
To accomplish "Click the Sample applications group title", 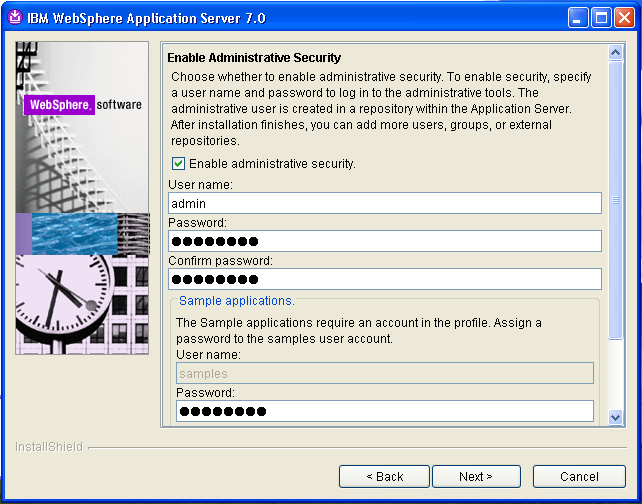I will 237,301.
